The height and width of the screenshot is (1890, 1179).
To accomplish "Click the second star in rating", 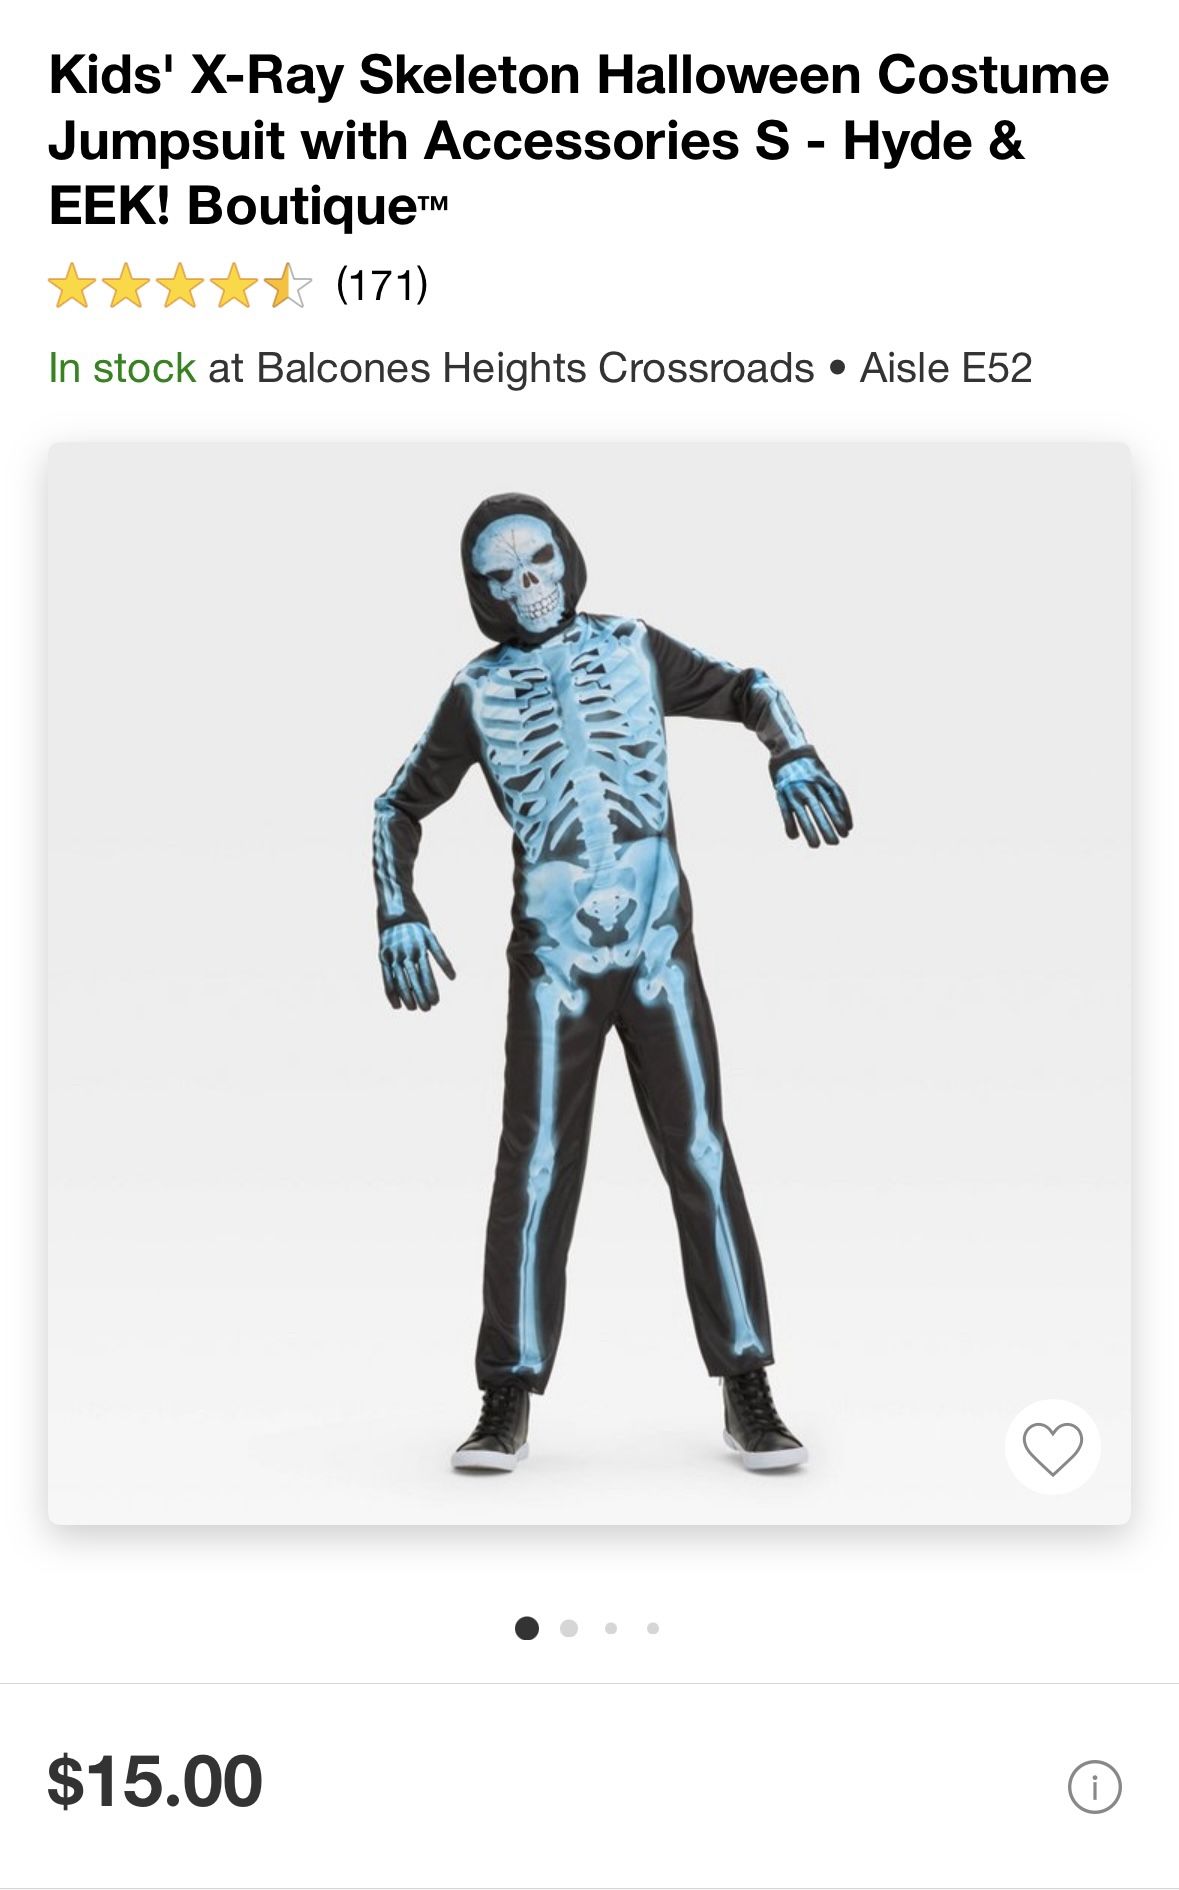I will tap(126, 286).
